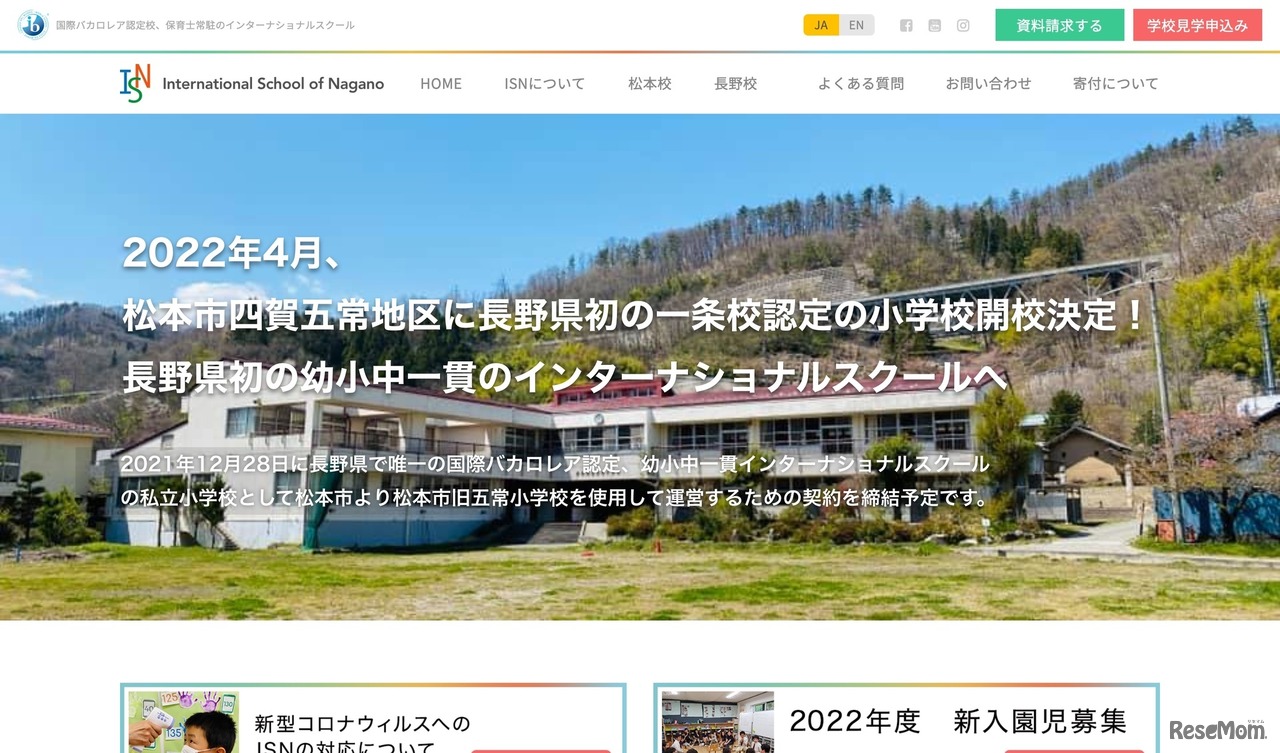Screen dimensions: 1280x753
Task: Click the 2021年12月28日 hero description text
Action: click(555, 464)
